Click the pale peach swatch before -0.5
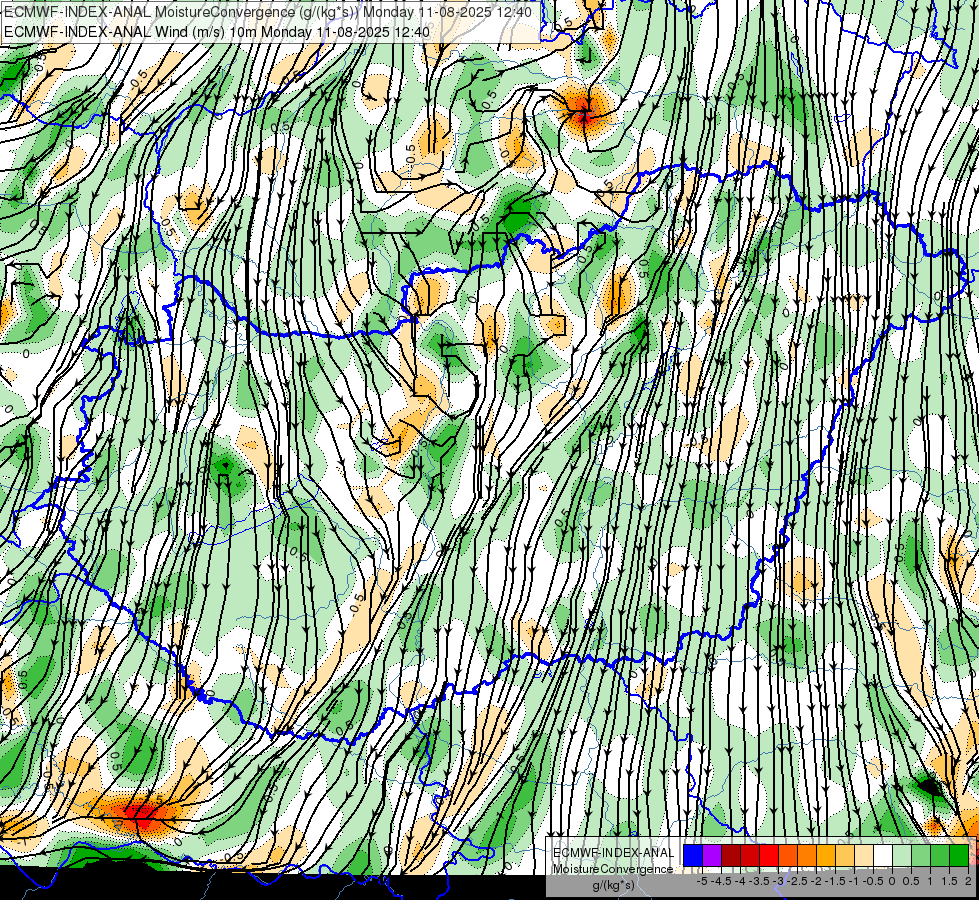 coord(864,855)
